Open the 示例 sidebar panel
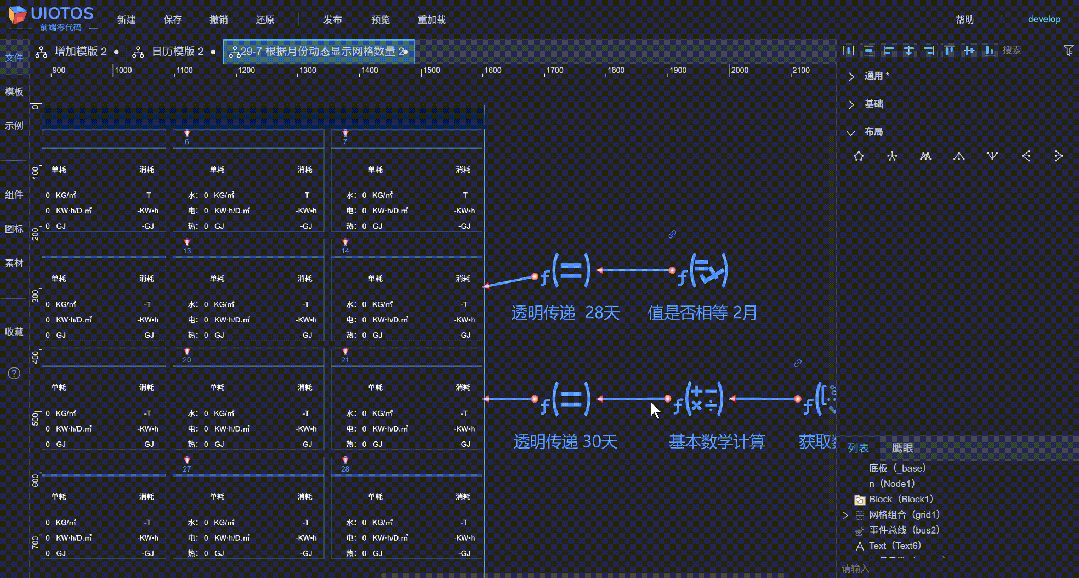Image resolution: width=1079 pixels, height=578 pixels. 14,126
